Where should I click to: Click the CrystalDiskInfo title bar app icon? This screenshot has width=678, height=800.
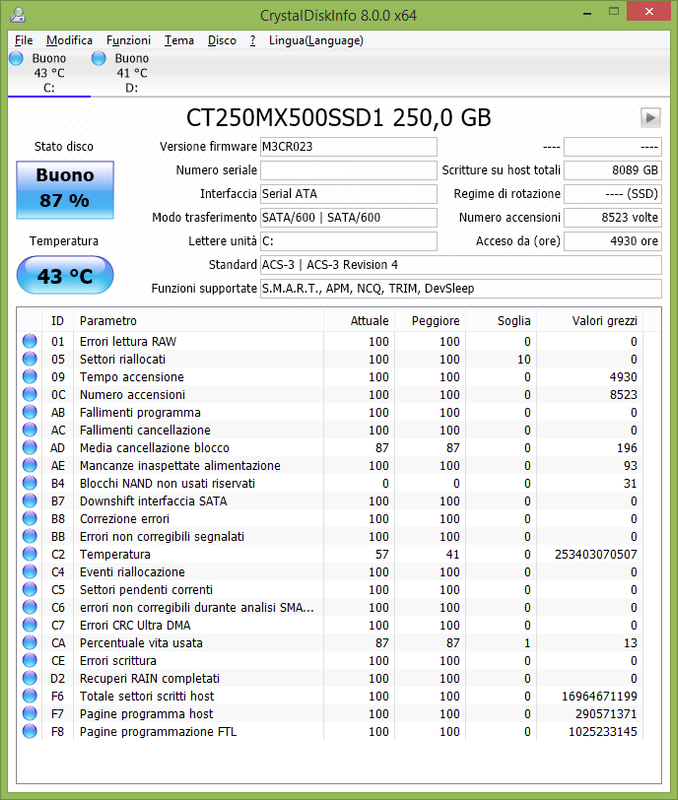18,15
